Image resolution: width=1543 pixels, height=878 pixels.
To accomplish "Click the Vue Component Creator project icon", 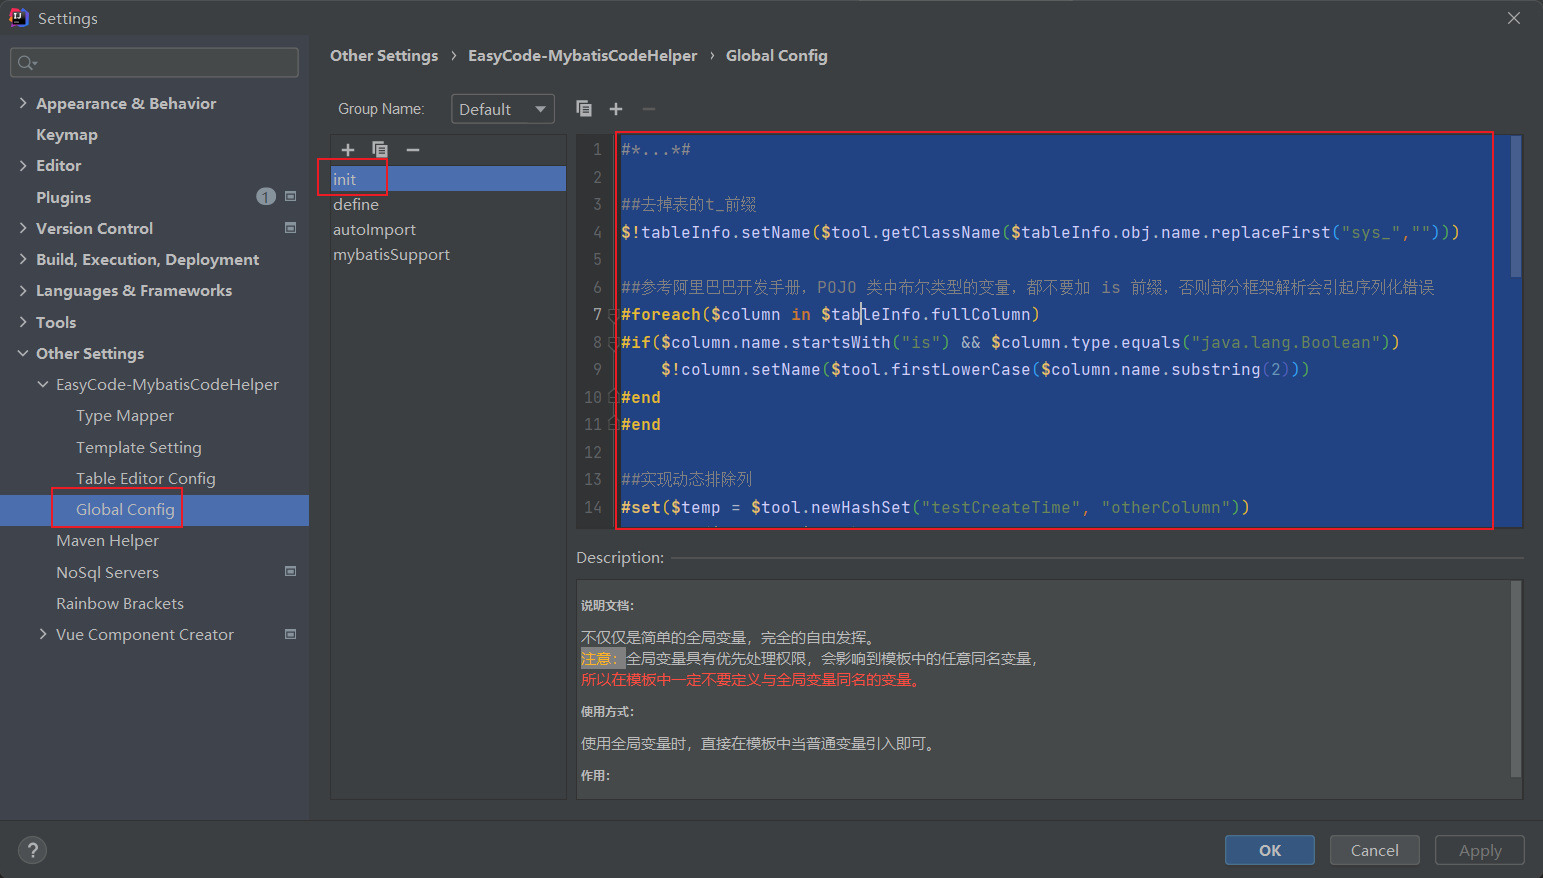I will (x=291, y=634).
